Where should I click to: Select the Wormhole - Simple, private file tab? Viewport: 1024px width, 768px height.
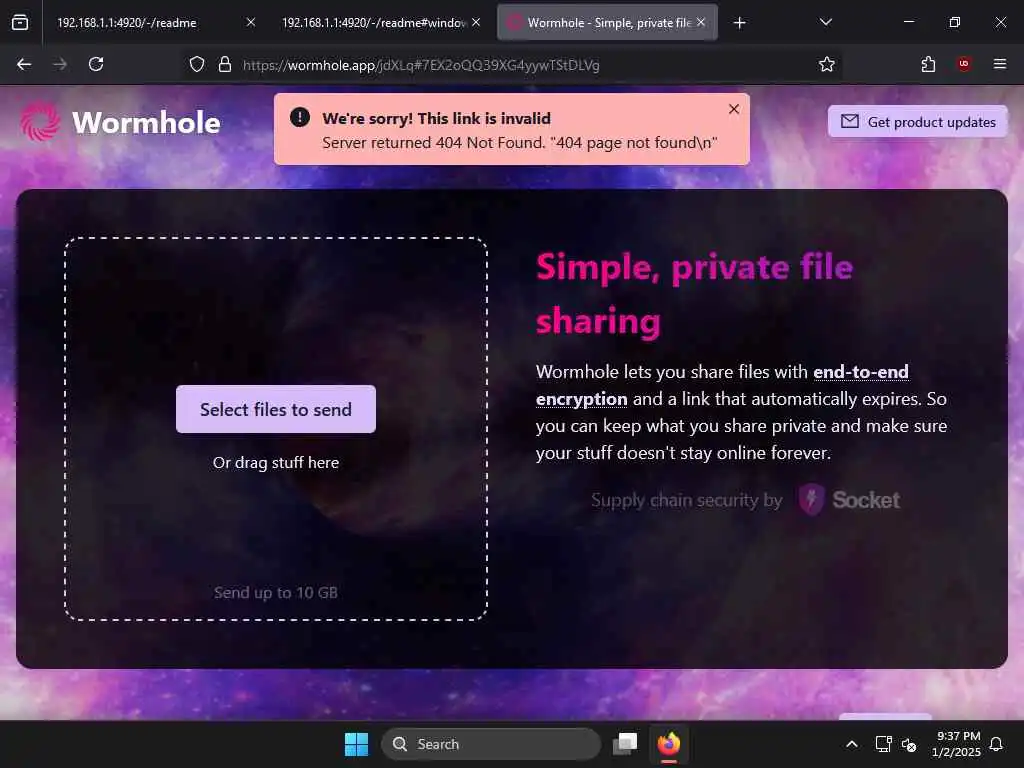click(x=607, y=22)
